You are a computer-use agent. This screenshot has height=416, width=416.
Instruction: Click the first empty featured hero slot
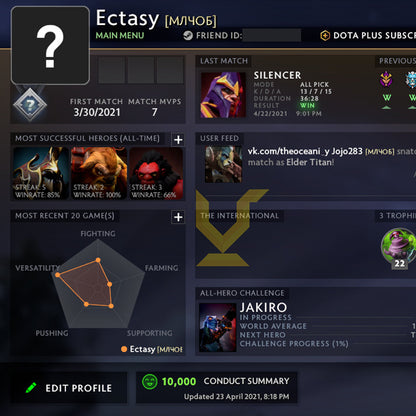click(111, 70)
